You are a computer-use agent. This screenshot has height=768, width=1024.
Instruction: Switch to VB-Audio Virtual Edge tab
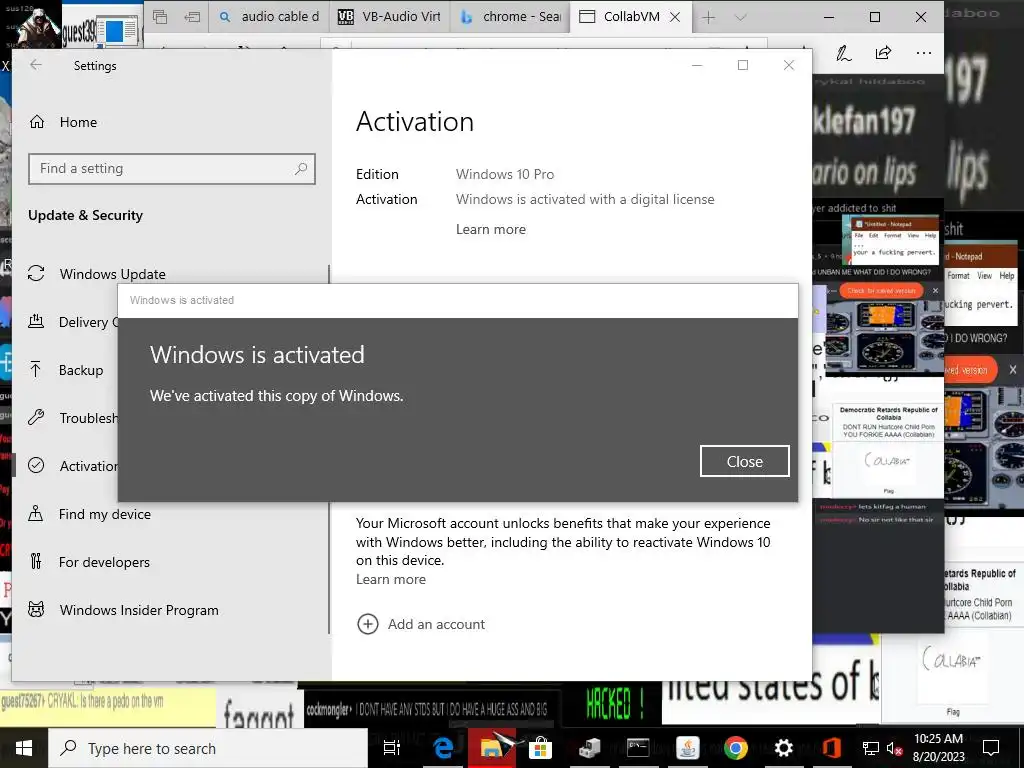pyautogui.click(x=391, y=17)
